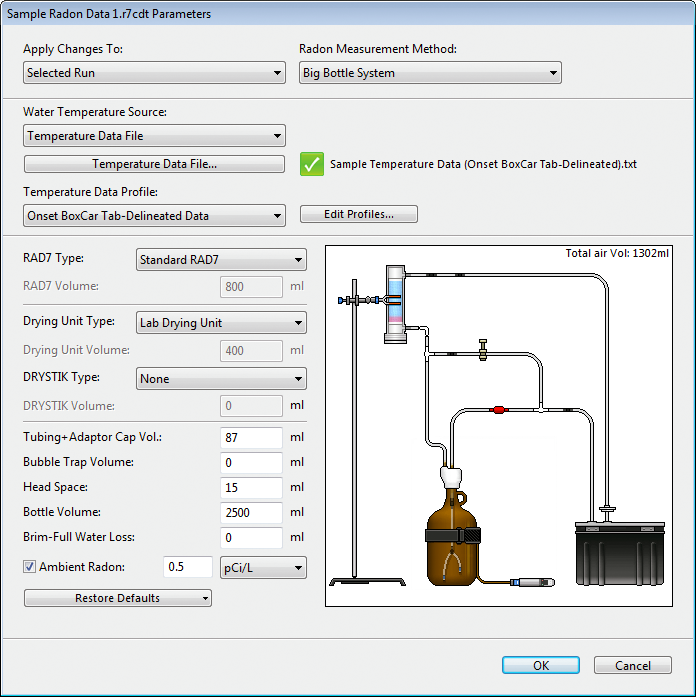Open the Restore Defaults dropdown button
The height and width of the screenshot is (697, 696).
tap(118, 598)
